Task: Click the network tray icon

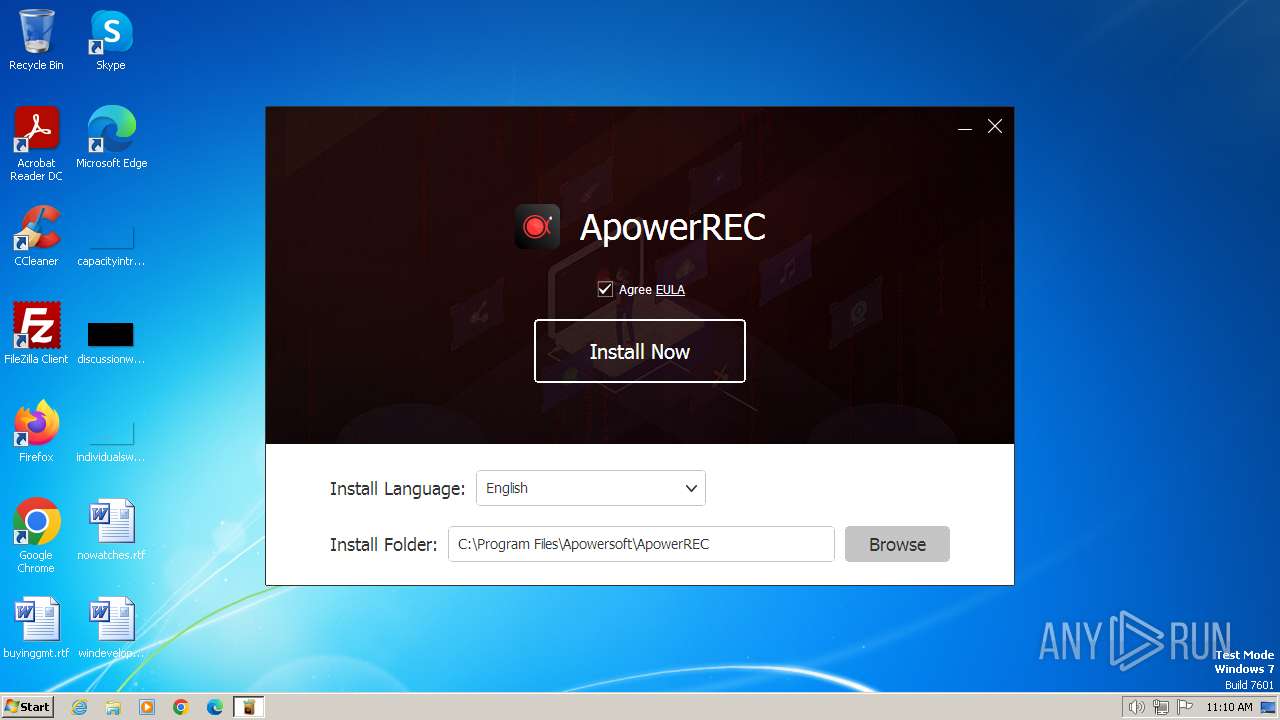Action: 1161,707
